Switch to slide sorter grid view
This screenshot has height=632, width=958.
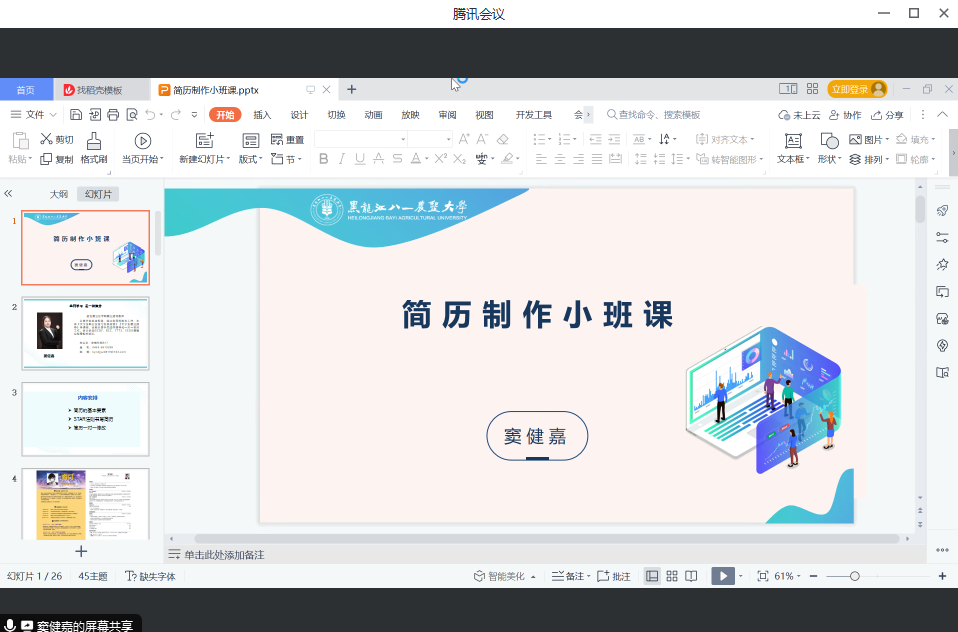pos(672,576)
